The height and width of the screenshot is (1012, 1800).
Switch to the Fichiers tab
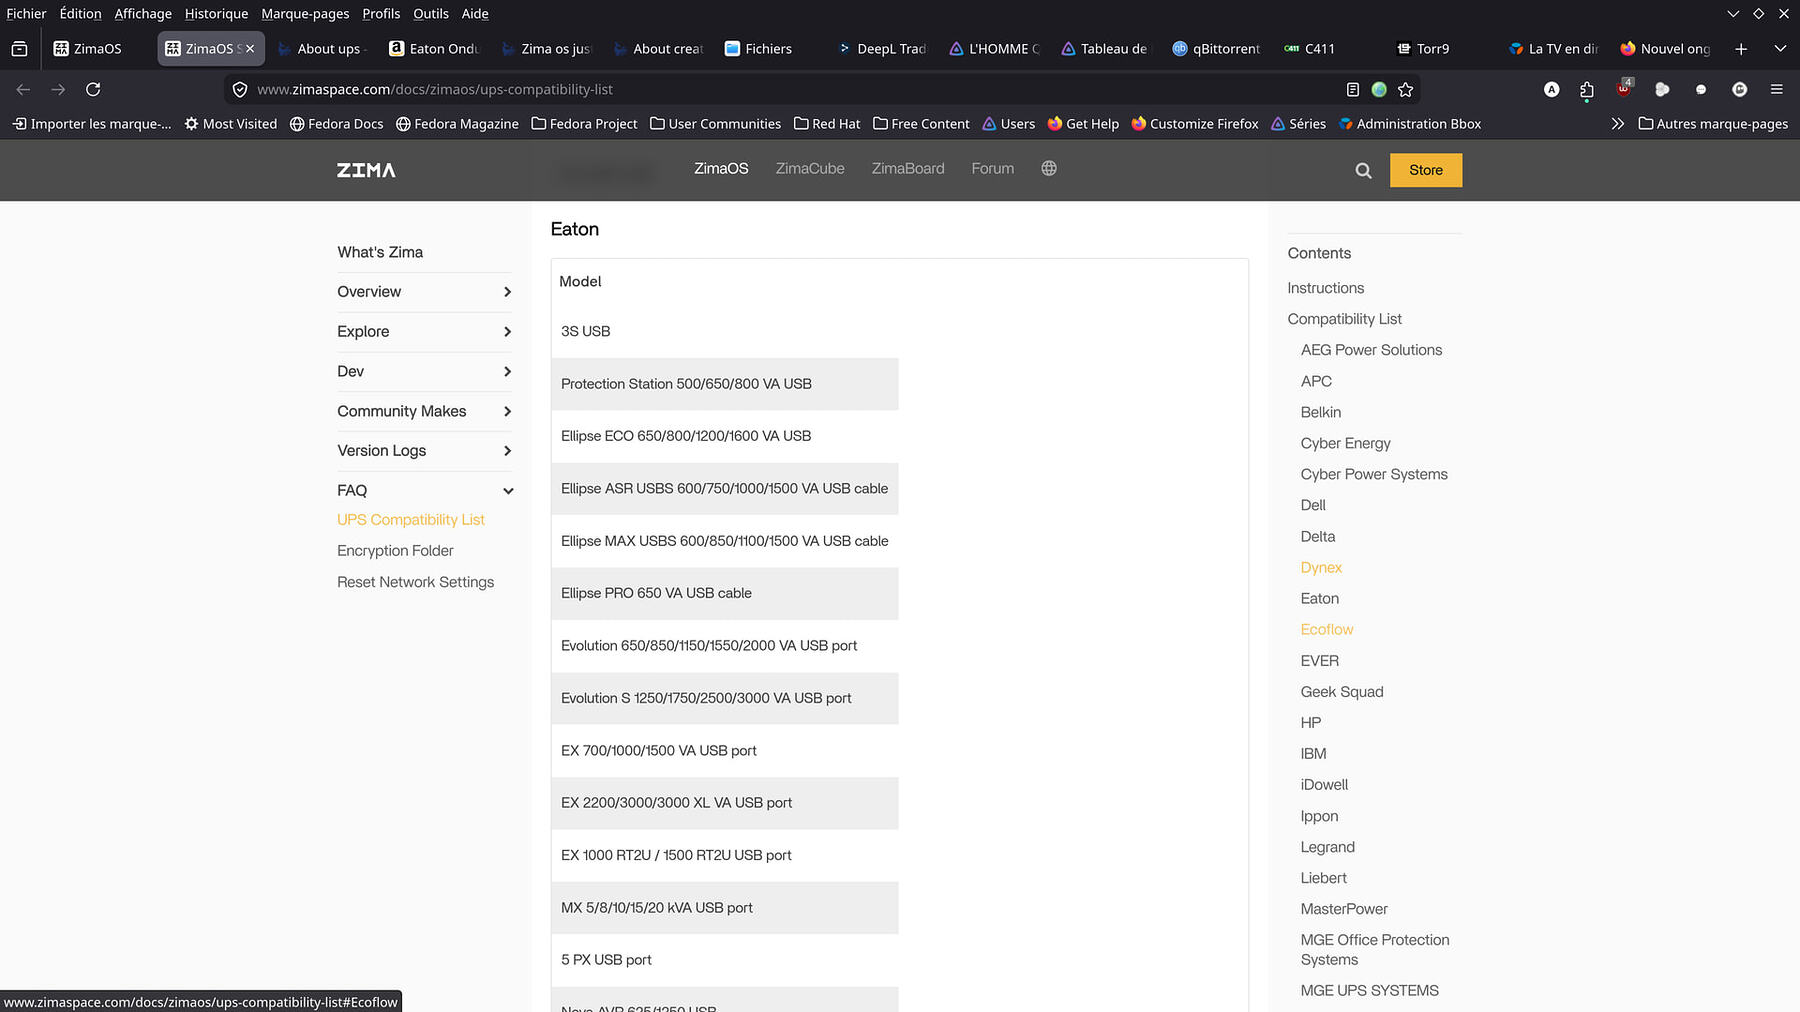[768, 49]
